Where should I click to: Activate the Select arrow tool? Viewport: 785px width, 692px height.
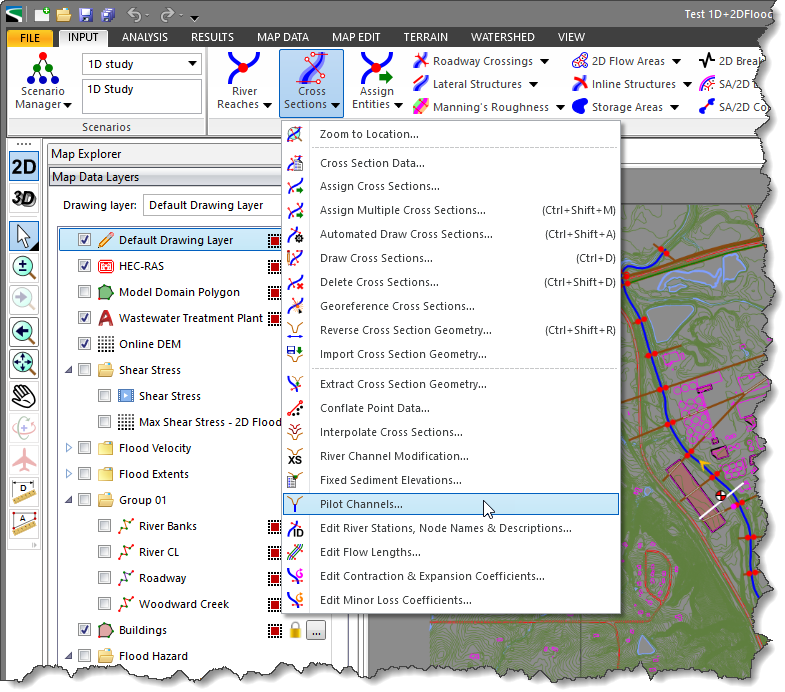coord(24,236)
